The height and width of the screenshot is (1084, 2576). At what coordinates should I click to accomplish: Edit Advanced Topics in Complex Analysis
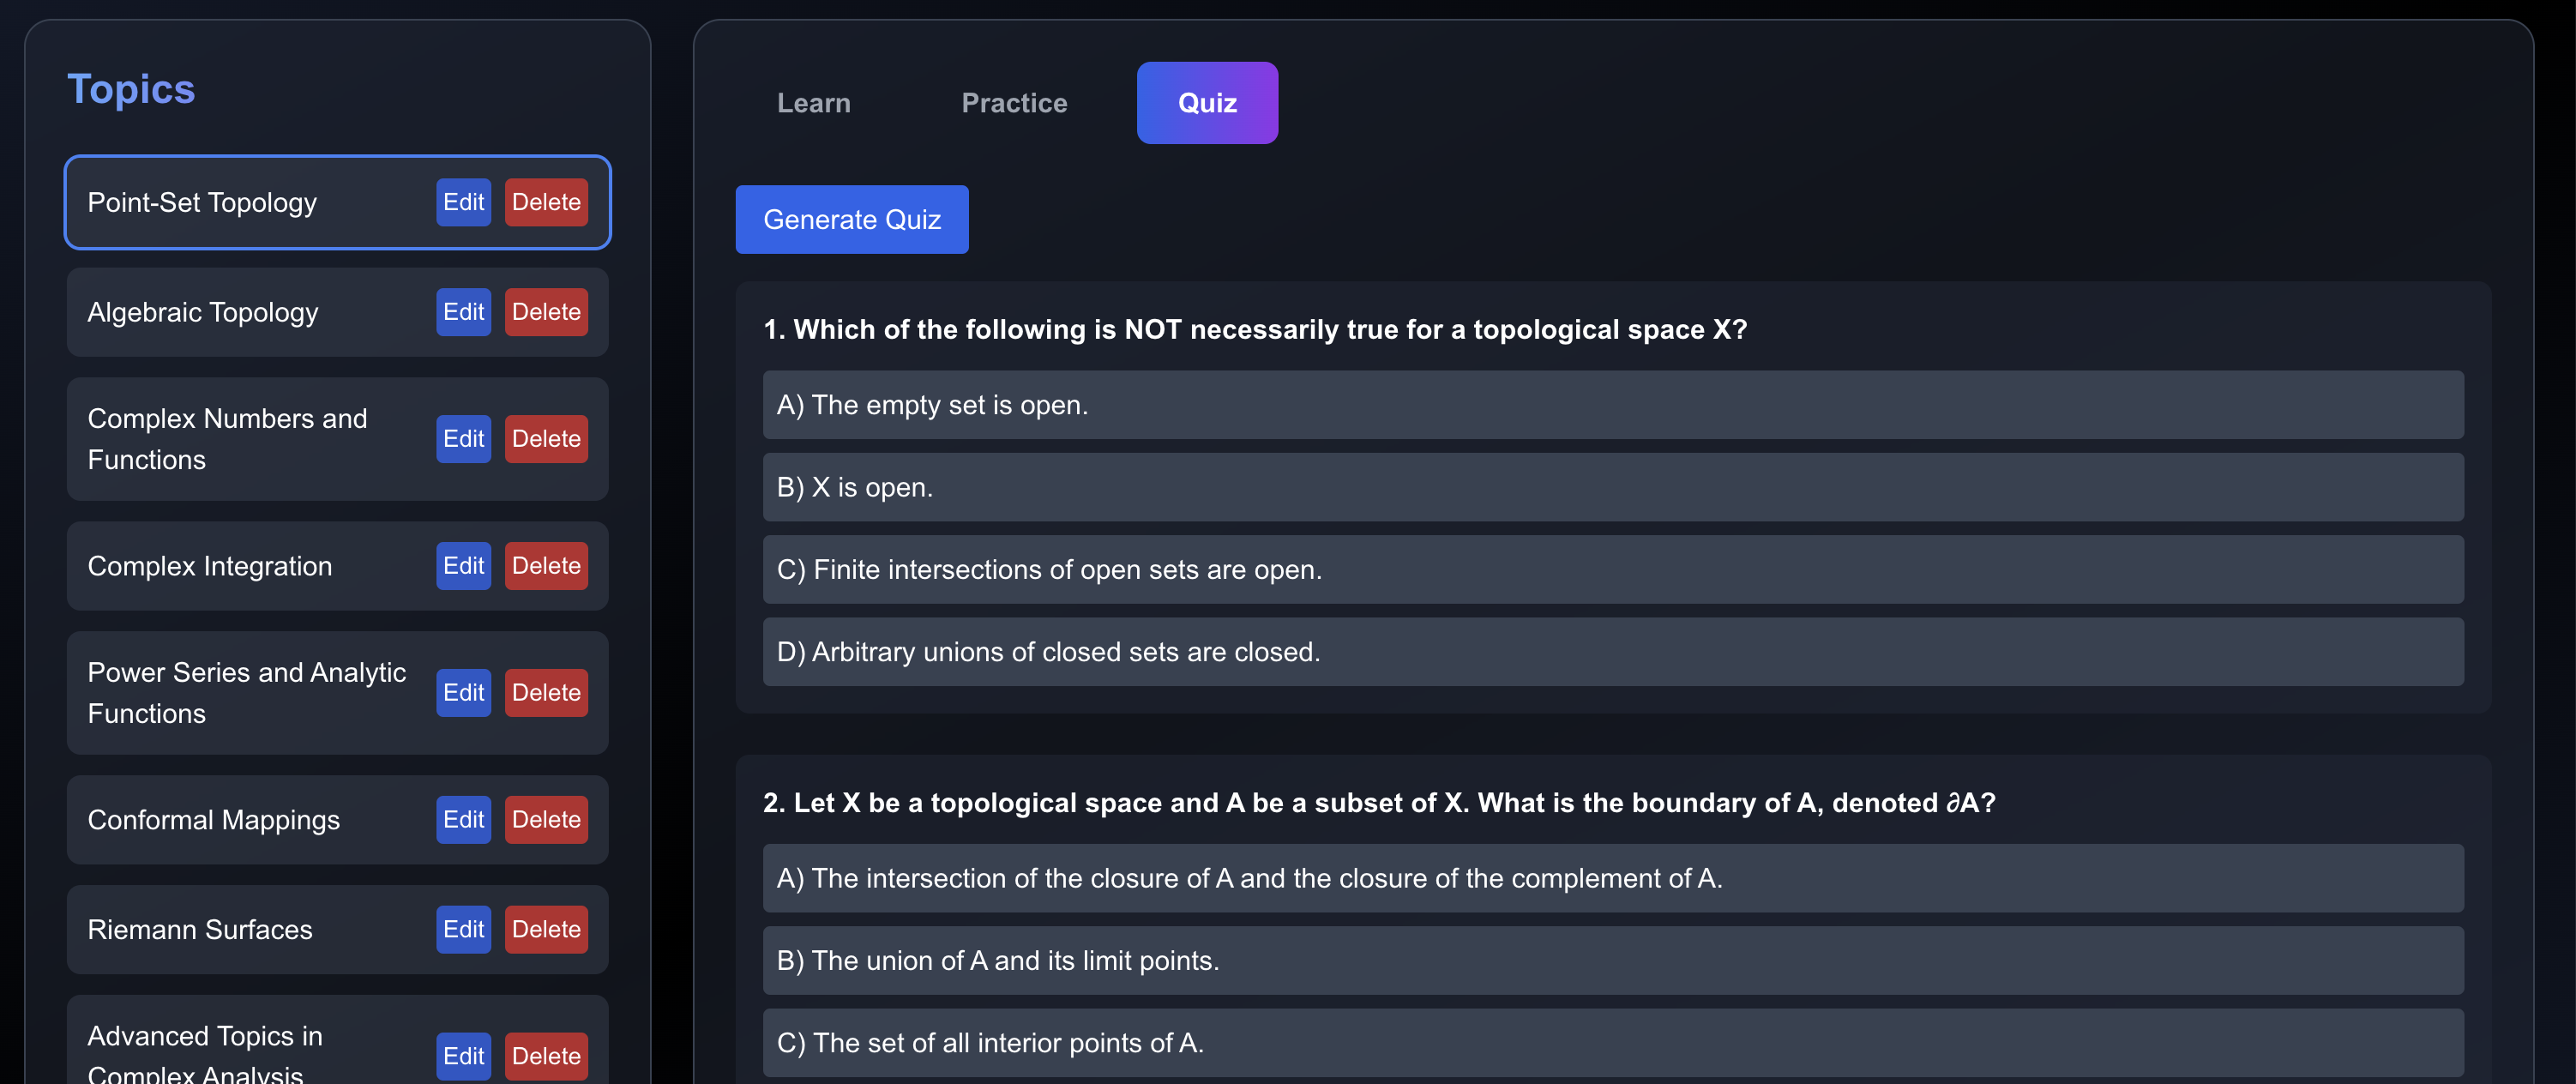click(x=463, y=1056)
